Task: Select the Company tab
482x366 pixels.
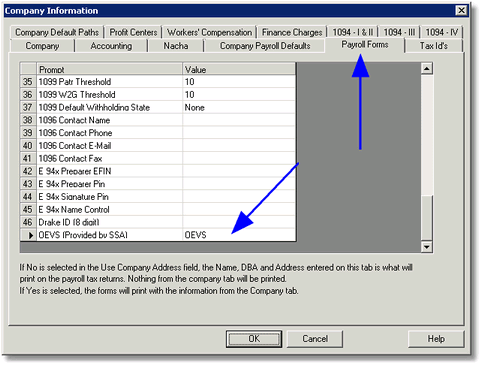Action: pyautogui.click(x=42, y=46)
